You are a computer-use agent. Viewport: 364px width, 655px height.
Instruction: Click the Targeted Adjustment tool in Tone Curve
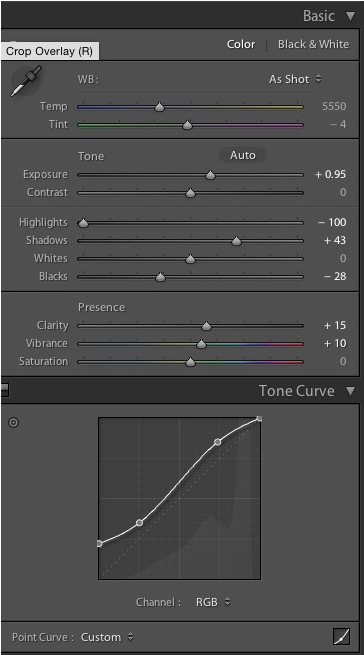click(14, 423)
